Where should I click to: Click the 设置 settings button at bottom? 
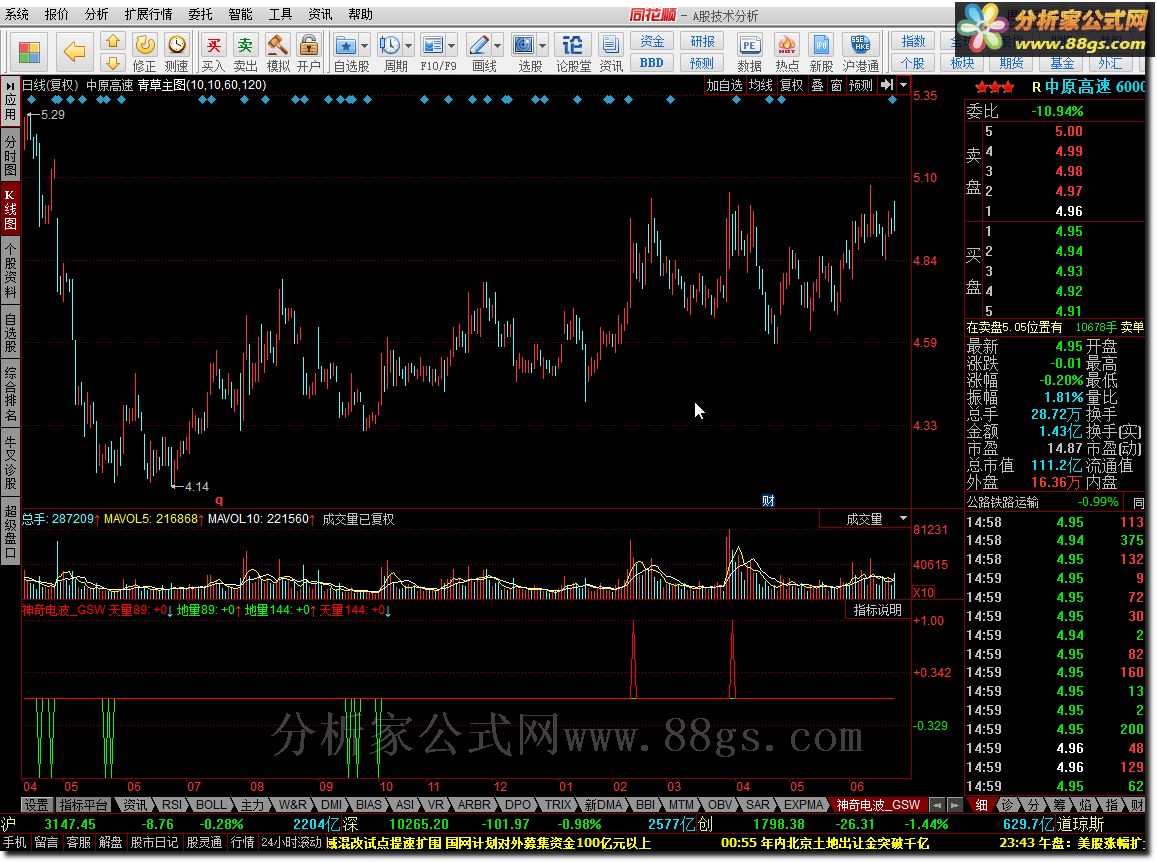[36, 804]
